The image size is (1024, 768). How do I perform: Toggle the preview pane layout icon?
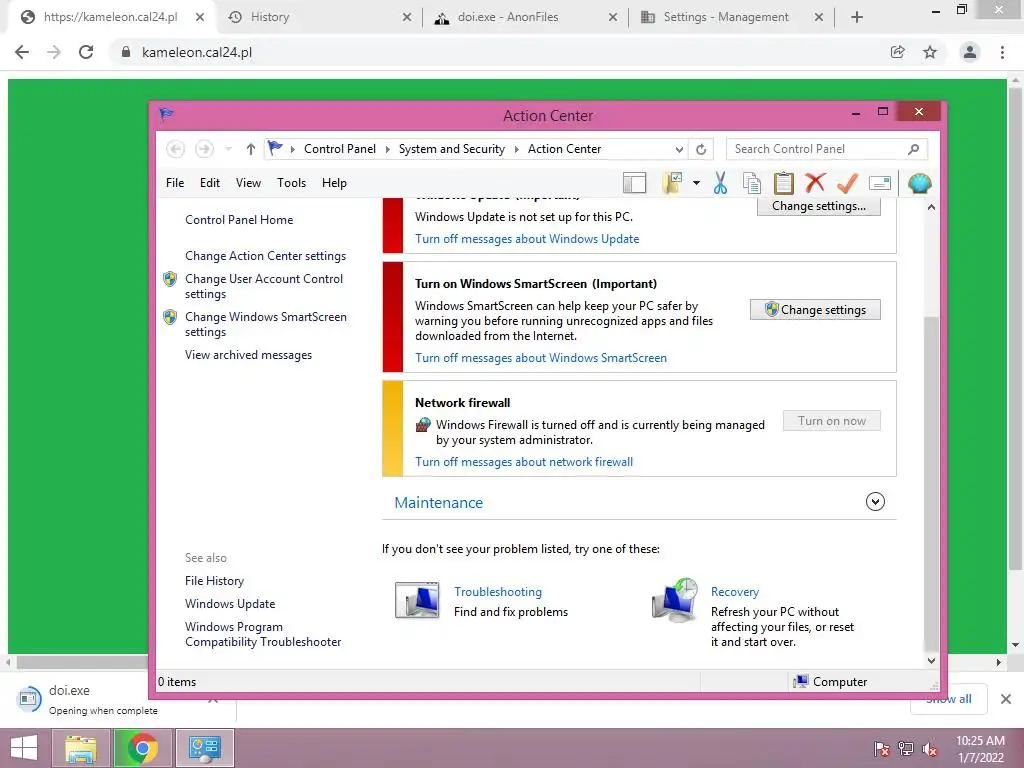634,184
